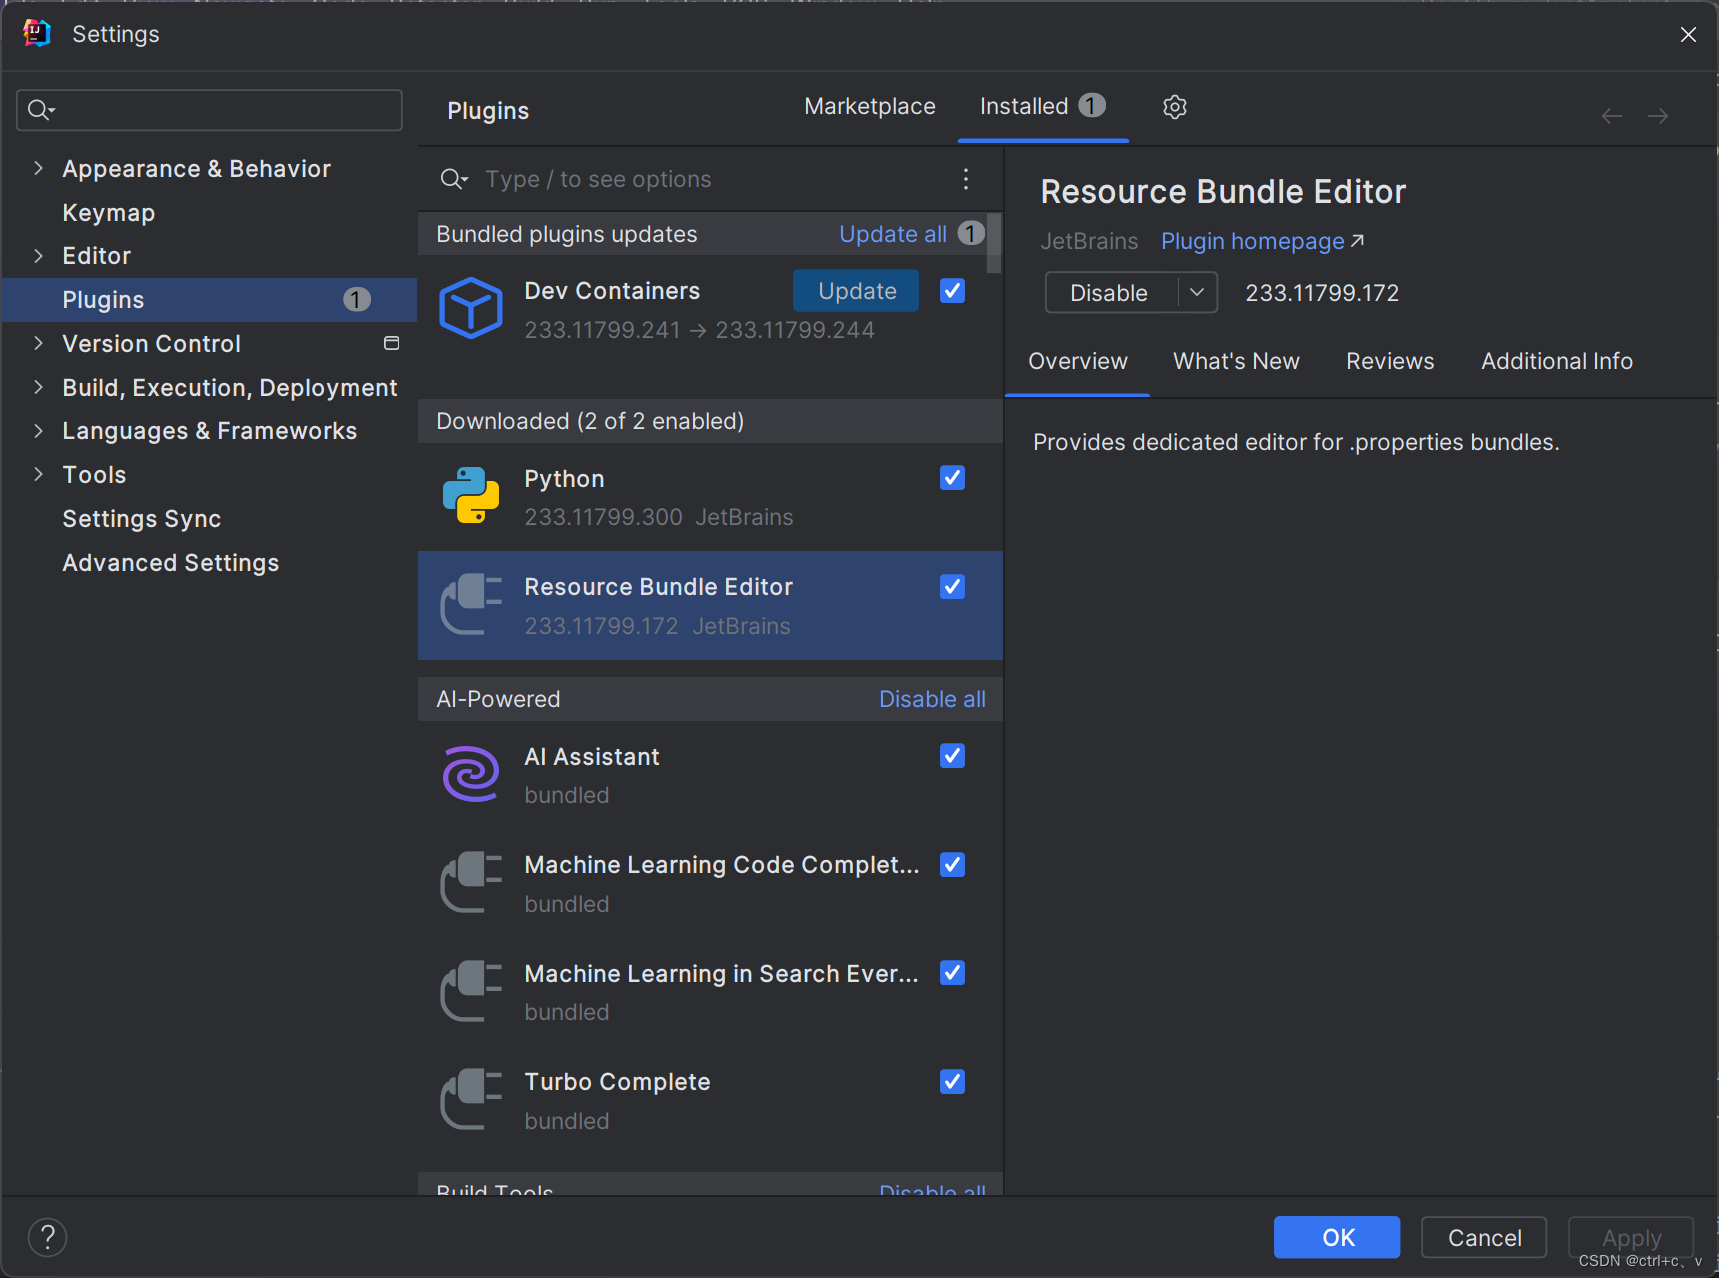Click the IntelliJ logo in title bar
The image size is (1719, 1278).
click(37, 33)
